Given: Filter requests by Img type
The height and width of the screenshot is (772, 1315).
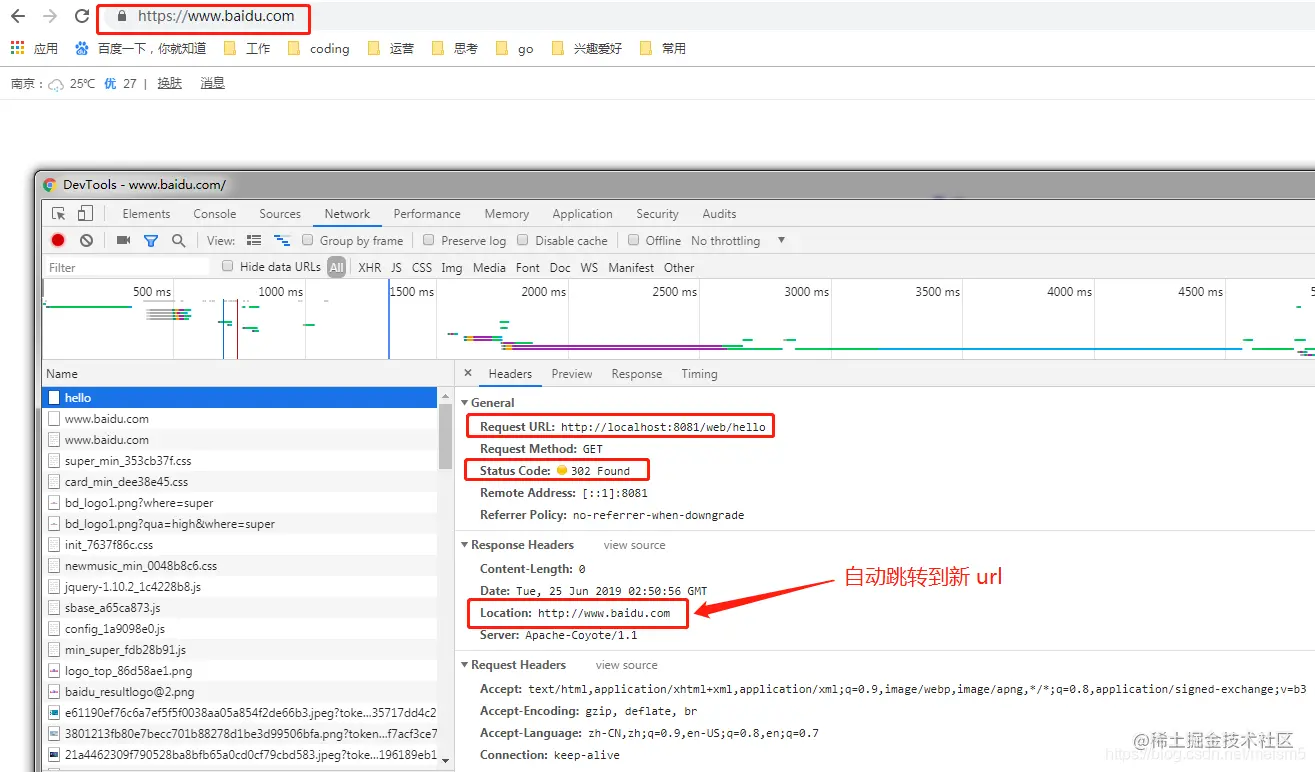Looking at the screenshot, I should pos(452,268).
